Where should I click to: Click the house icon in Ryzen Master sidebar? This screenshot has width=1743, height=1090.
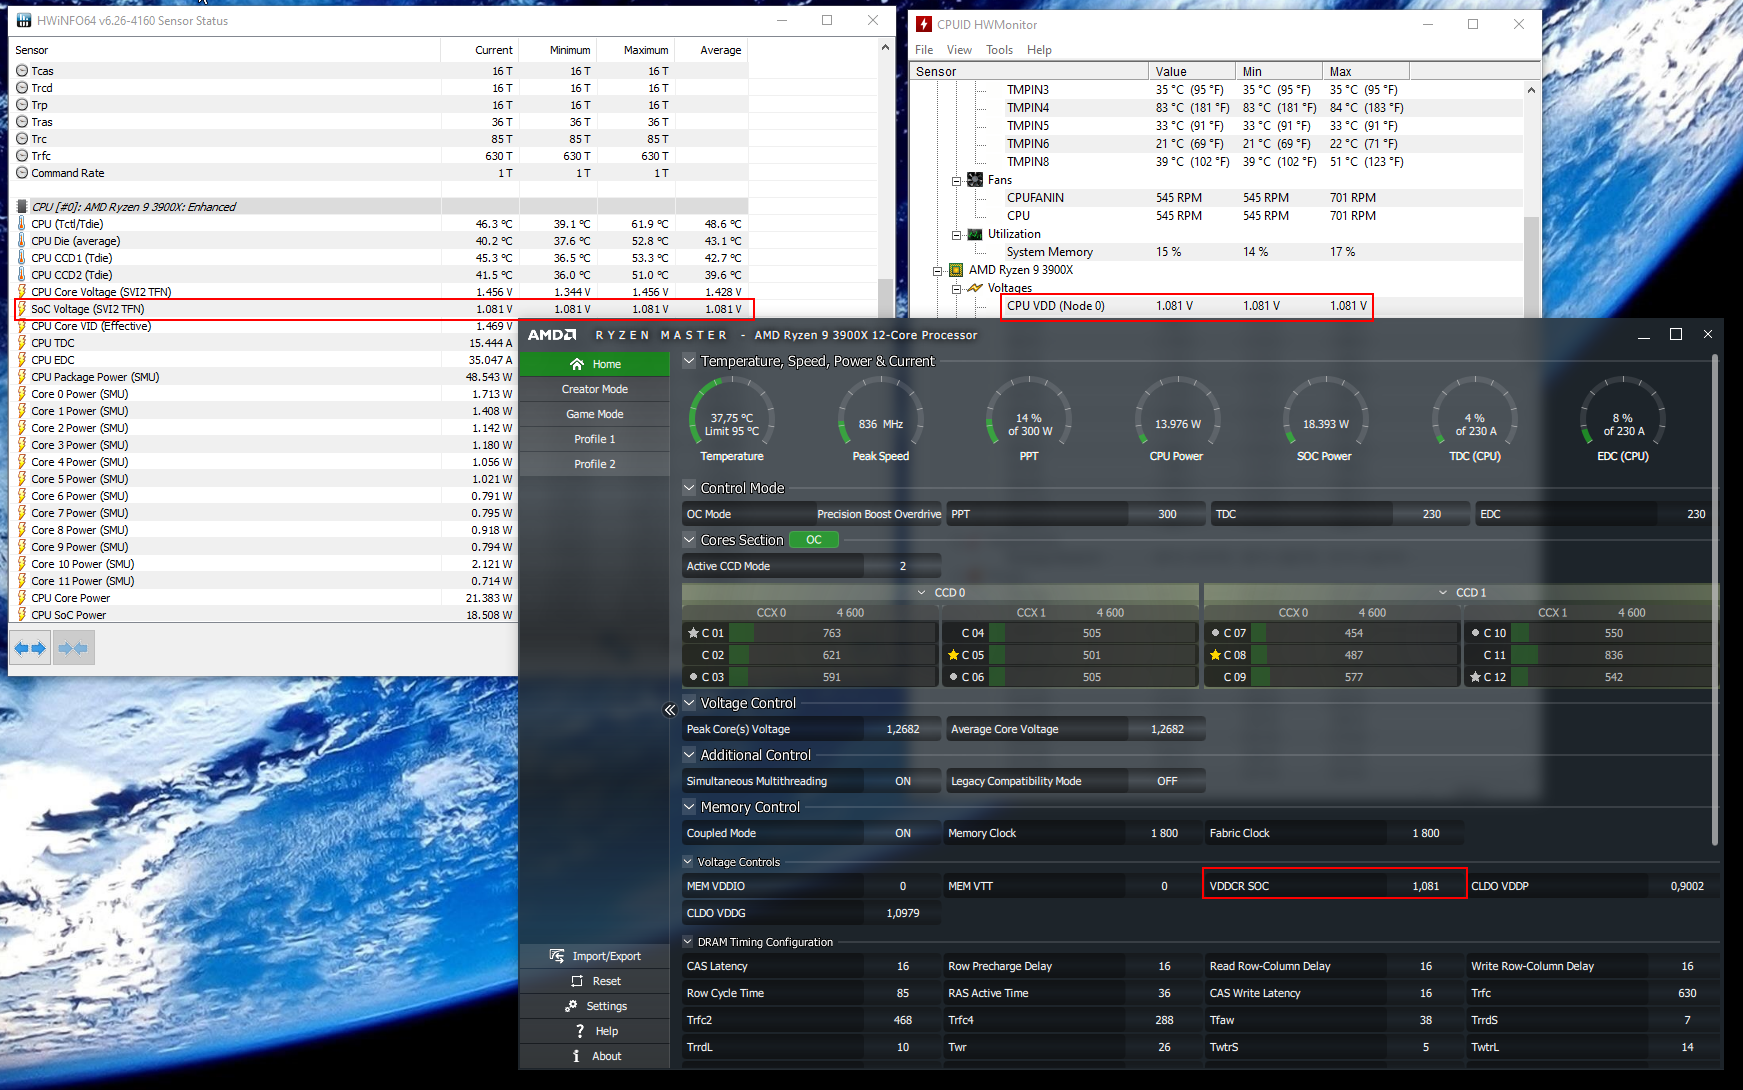576,364
